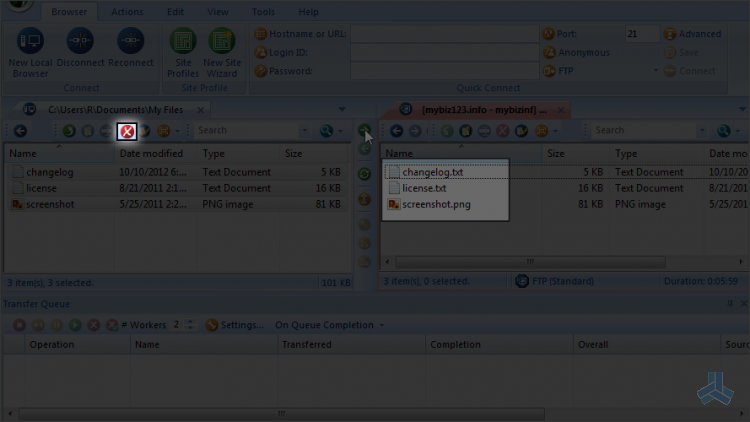Launch the New Site Wizard
750x422 pixels.
(x=222, y=53)
